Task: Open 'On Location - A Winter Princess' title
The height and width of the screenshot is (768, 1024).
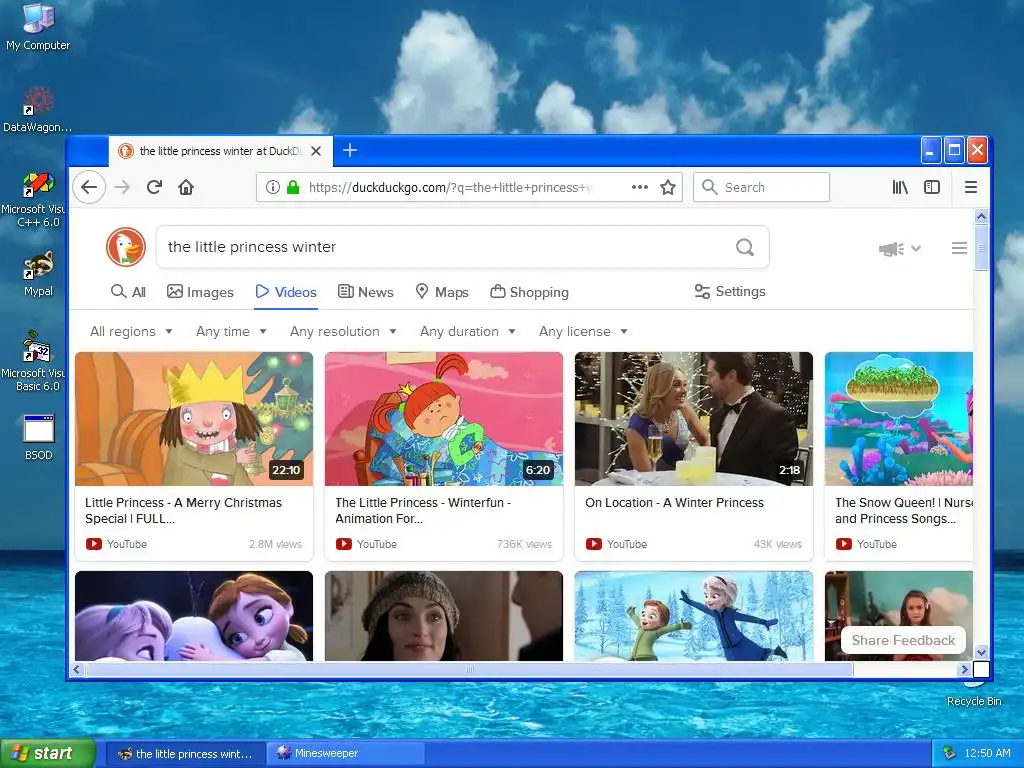Action: point(675,503)
